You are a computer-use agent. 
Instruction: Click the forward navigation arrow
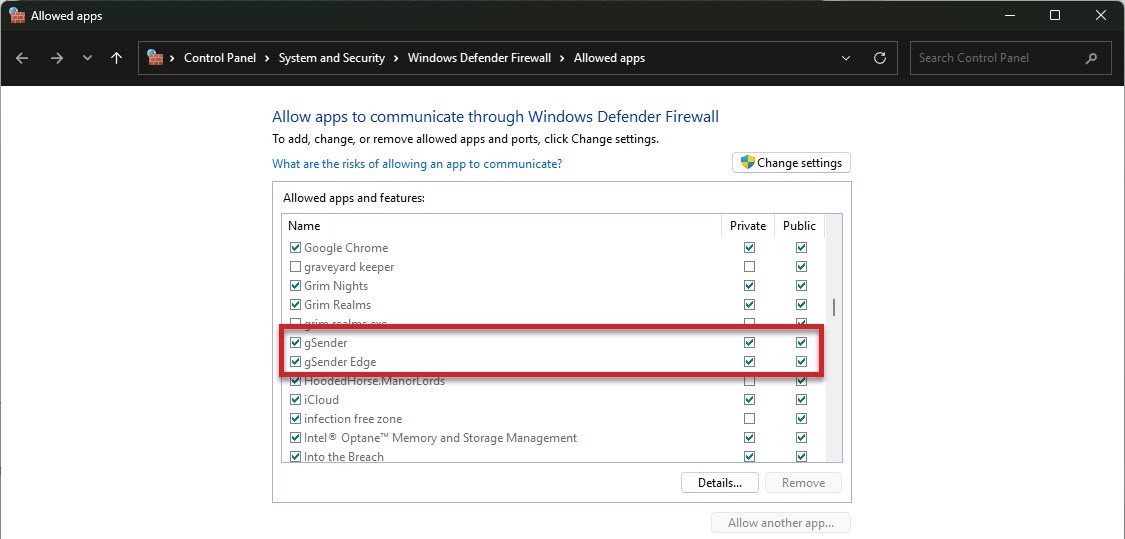pyautogui.click(x=56, y=58)
